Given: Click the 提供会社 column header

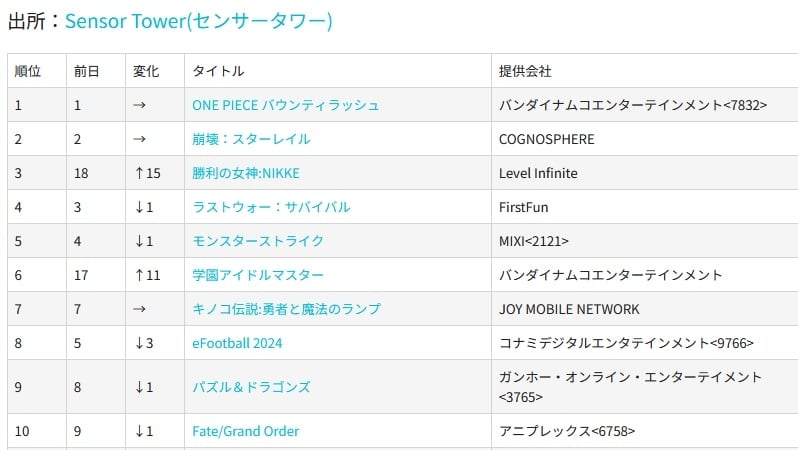Looking at the screenshot, I should 525,71.
